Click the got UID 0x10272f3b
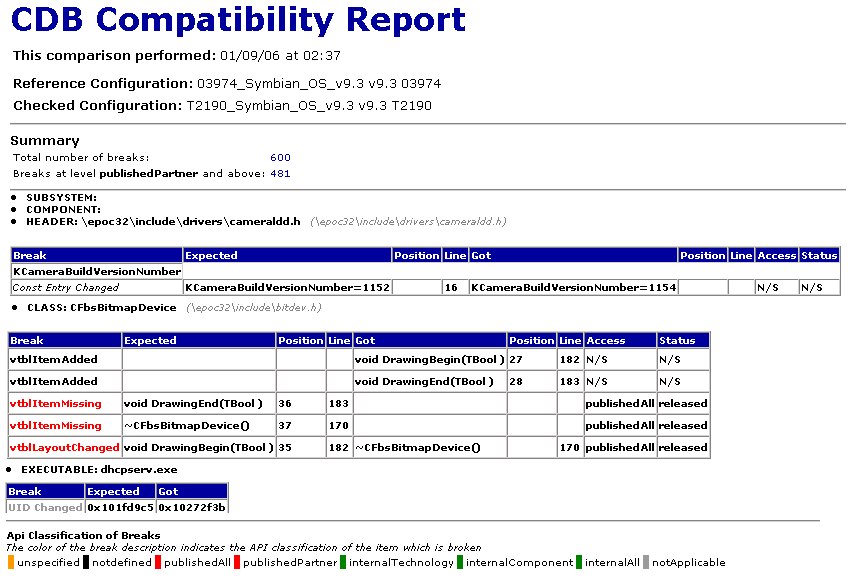855x584 pixels. tap(192, 507)
